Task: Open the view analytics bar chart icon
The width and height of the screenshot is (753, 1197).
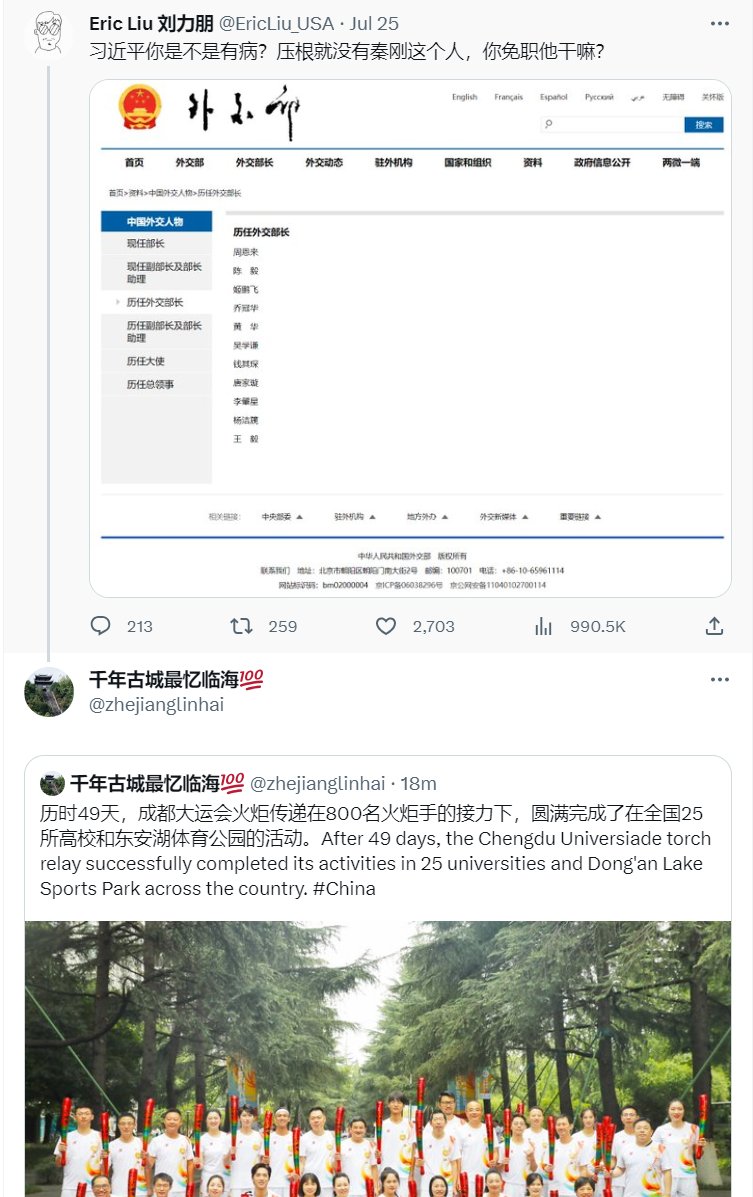Action: 543,627
